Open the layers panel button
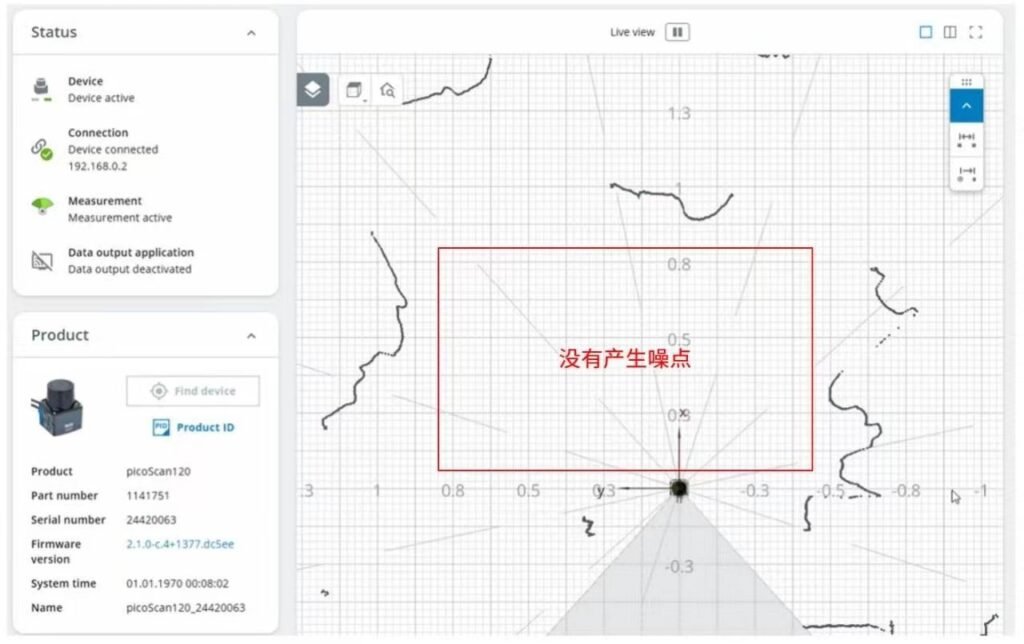The width and height of the screenshot is (1024, 644). (313, 90)
